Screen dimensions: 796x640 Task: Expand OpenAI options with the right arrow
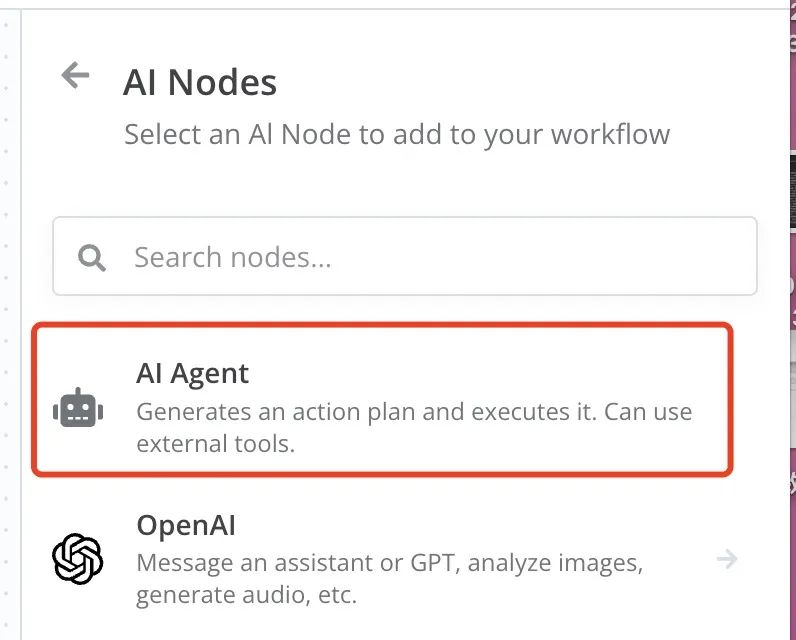(727, 559)
